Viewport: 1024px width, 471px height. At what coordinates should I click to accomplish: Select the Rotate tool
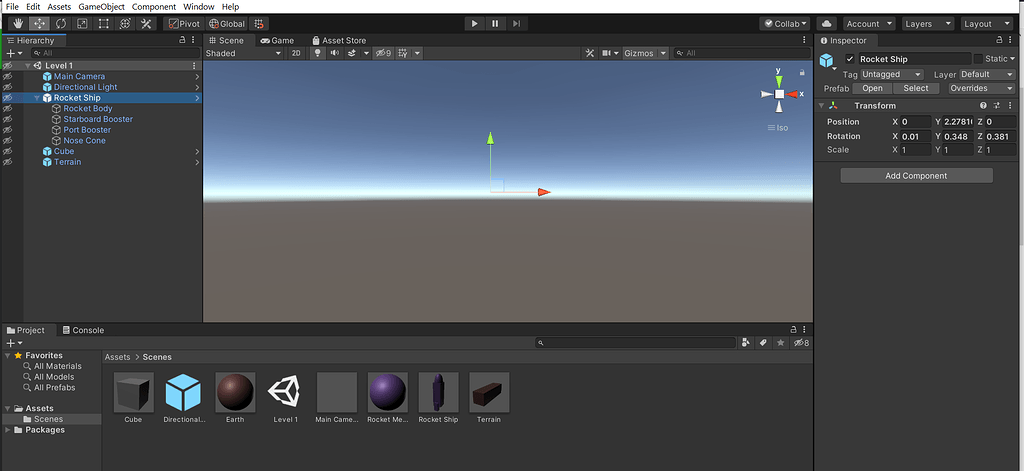(x=61, y=24)
